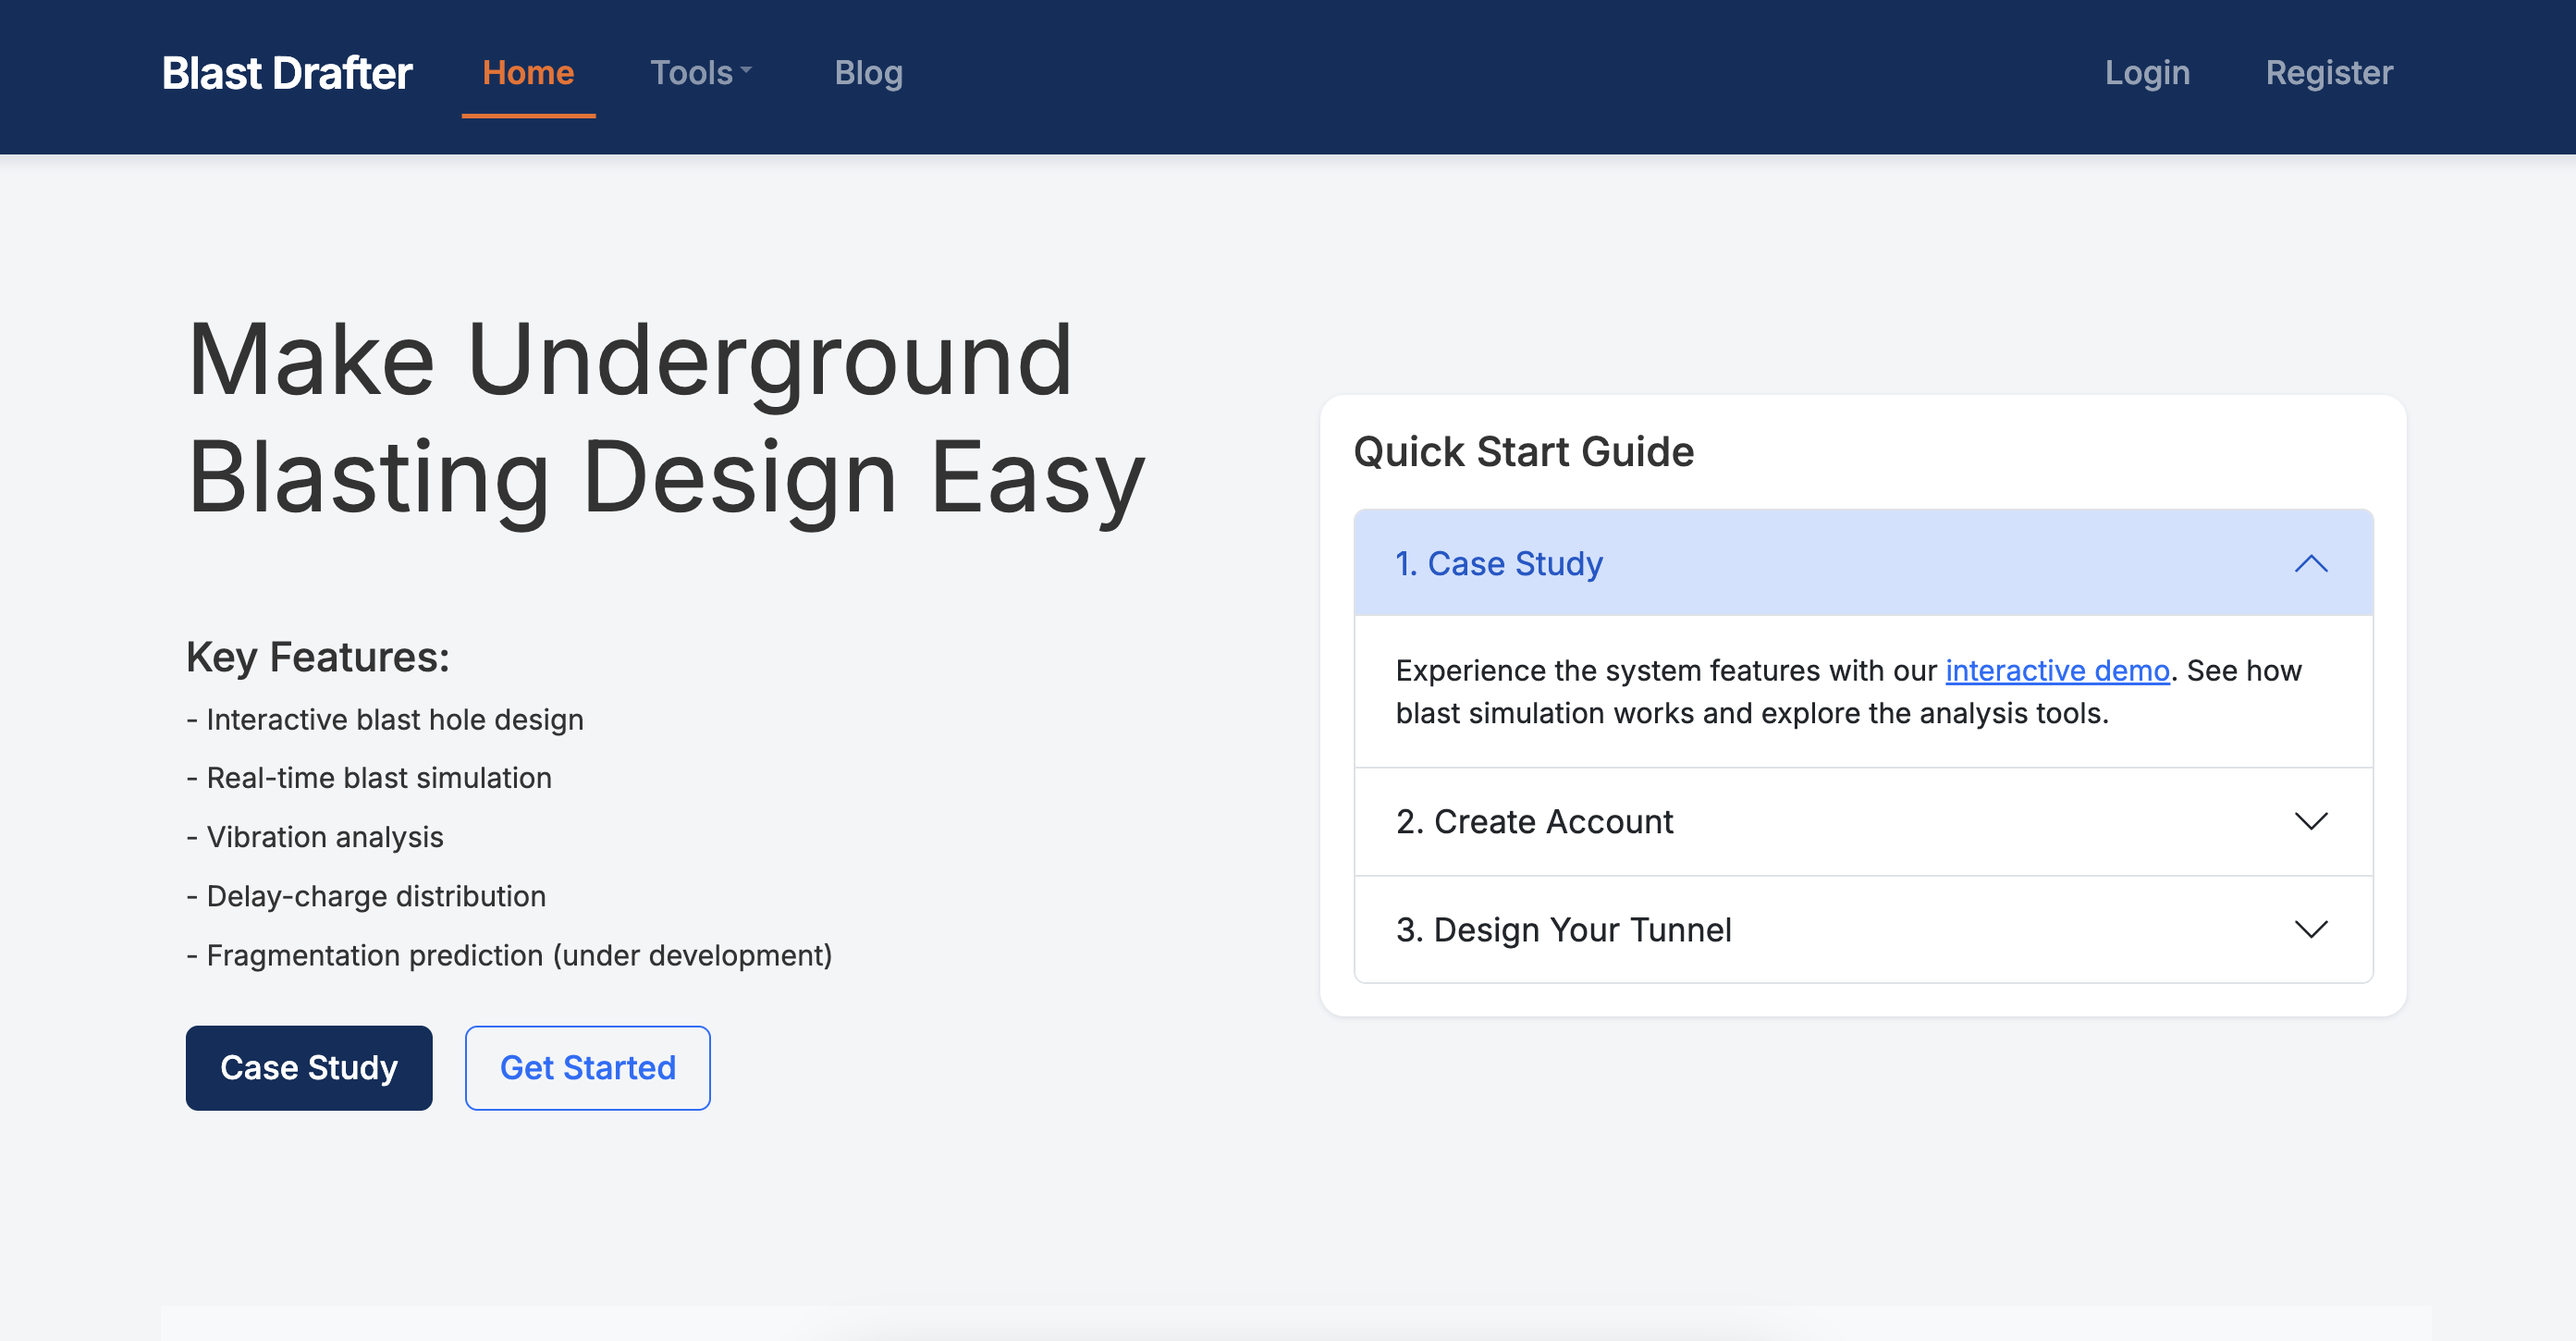Click the dark Case Study button
Viewport: 2576px width, 1341px height.
tap(309, 1067)
